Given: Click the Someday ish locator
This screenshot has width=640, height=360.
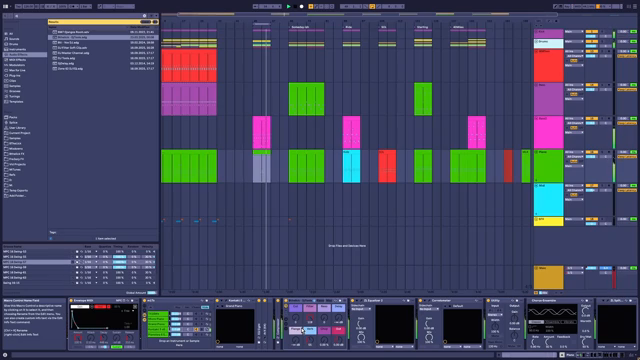Looking at the screenshot, I should (300, 27).
